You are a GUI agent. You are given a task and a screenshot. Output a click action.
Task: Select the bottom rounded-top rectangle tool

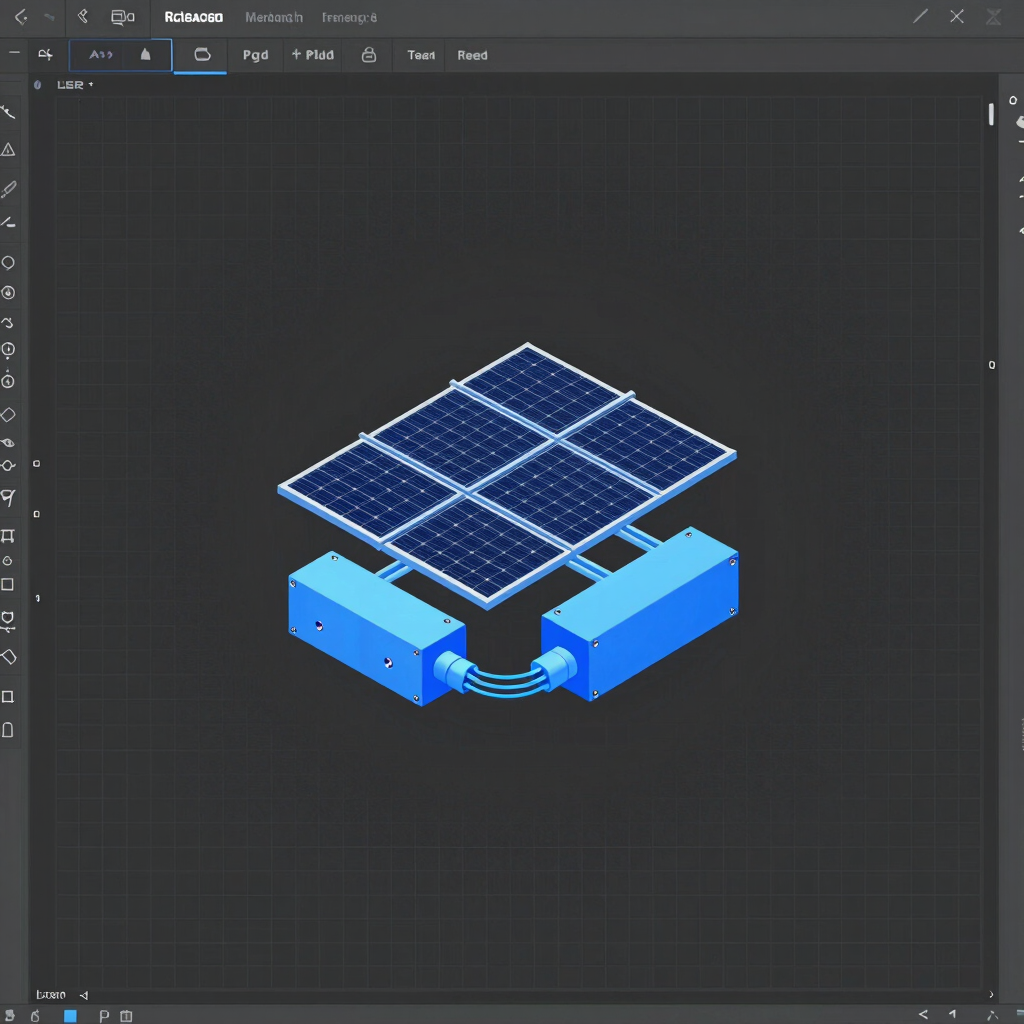[8, 729]
